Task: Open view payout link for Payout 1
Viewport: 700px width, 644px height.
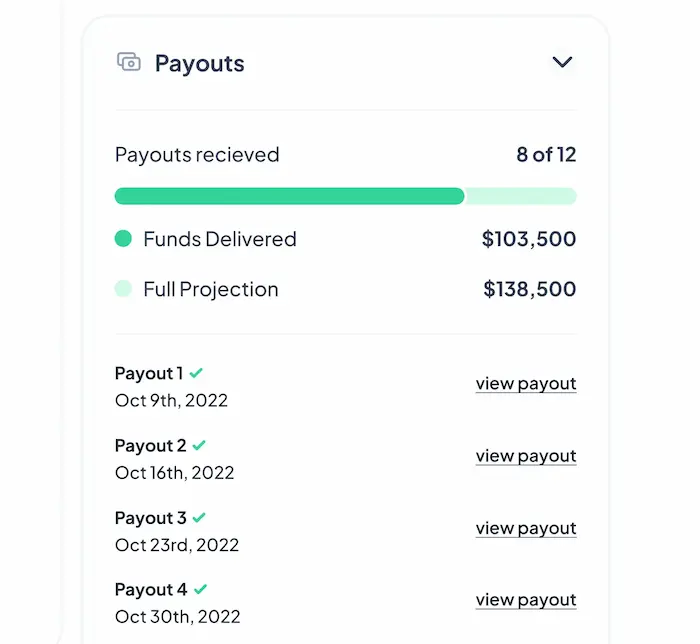Action: (526, 384)
